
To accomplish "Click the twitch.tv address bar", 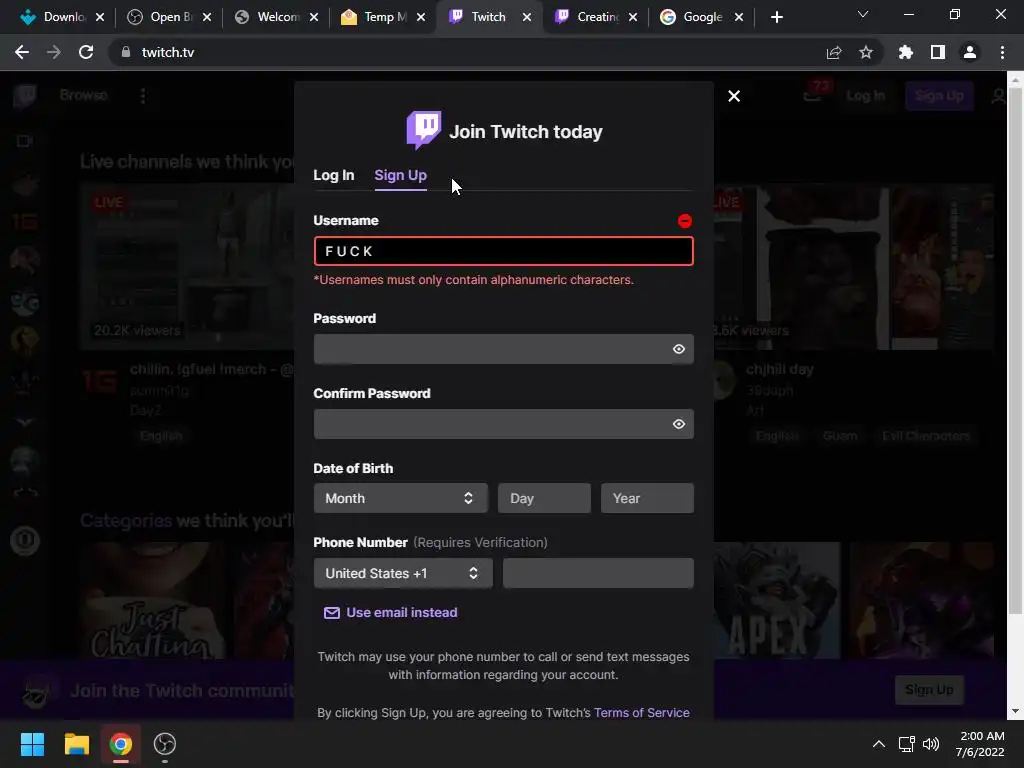I will click(x=470, y=52).
